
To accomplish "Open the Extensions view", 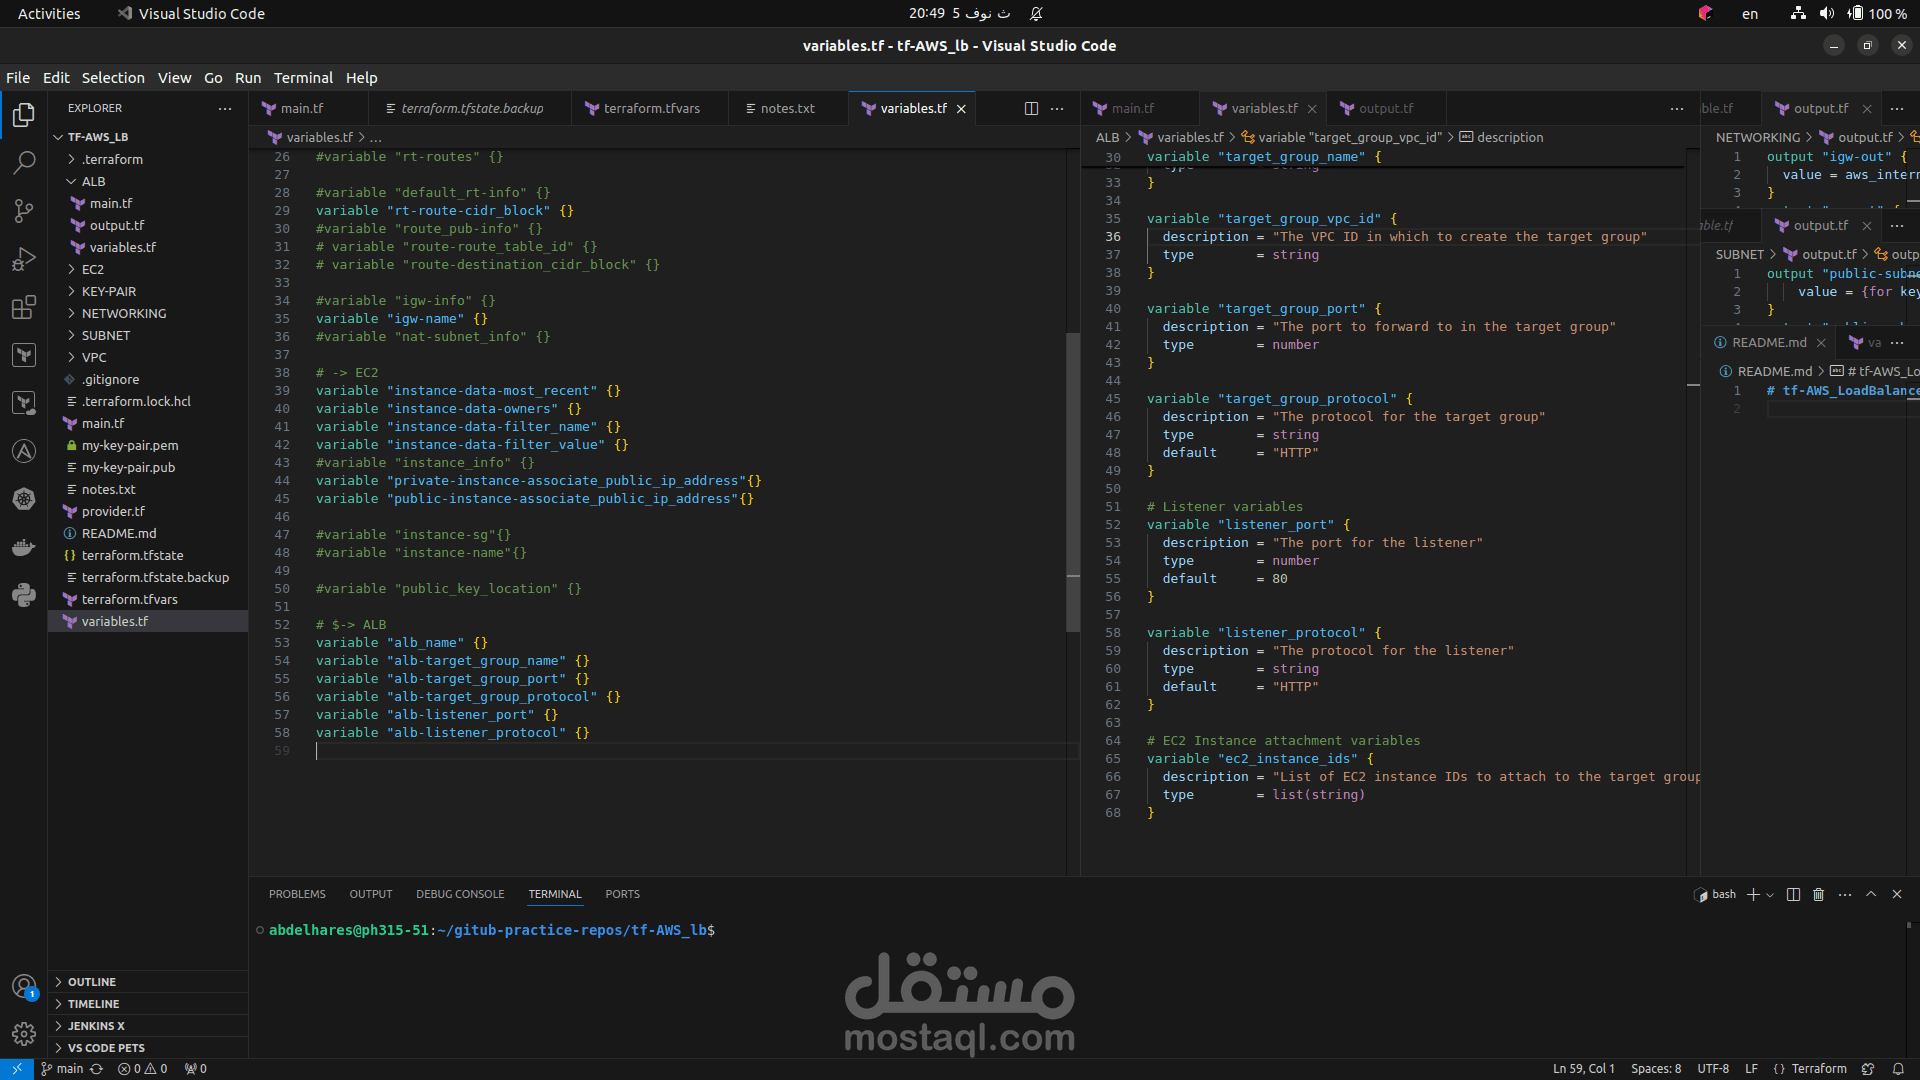I will coord(24,307).
